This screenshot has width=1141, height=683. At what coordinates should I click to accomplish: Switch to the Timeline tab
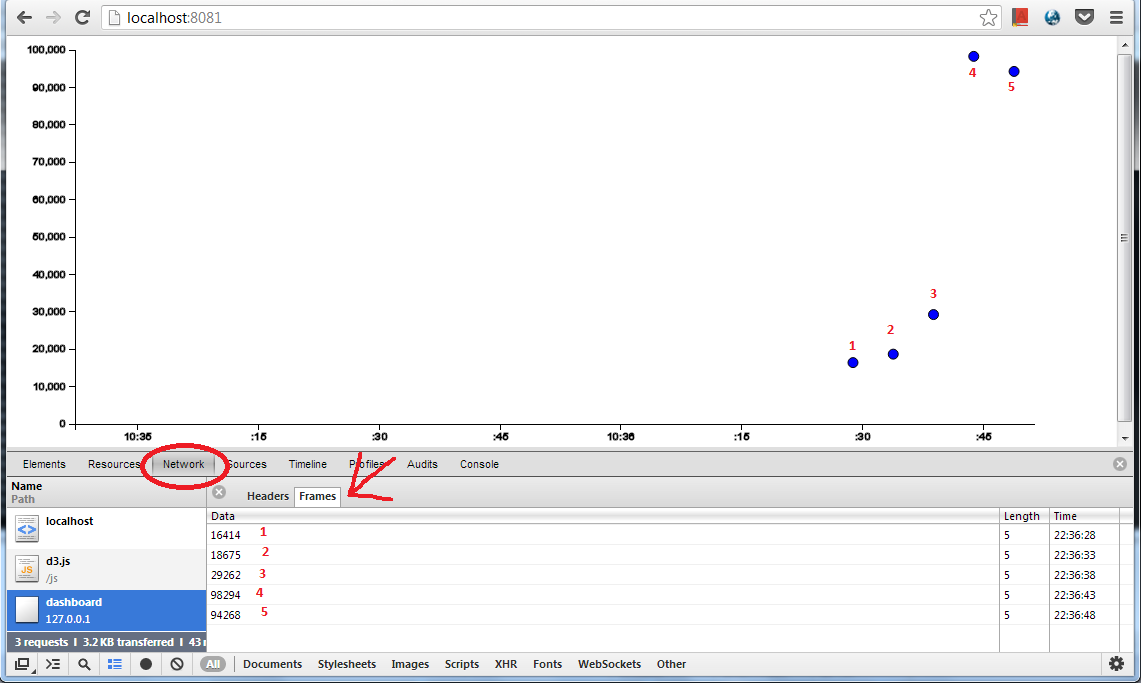(x=307, y=464)
